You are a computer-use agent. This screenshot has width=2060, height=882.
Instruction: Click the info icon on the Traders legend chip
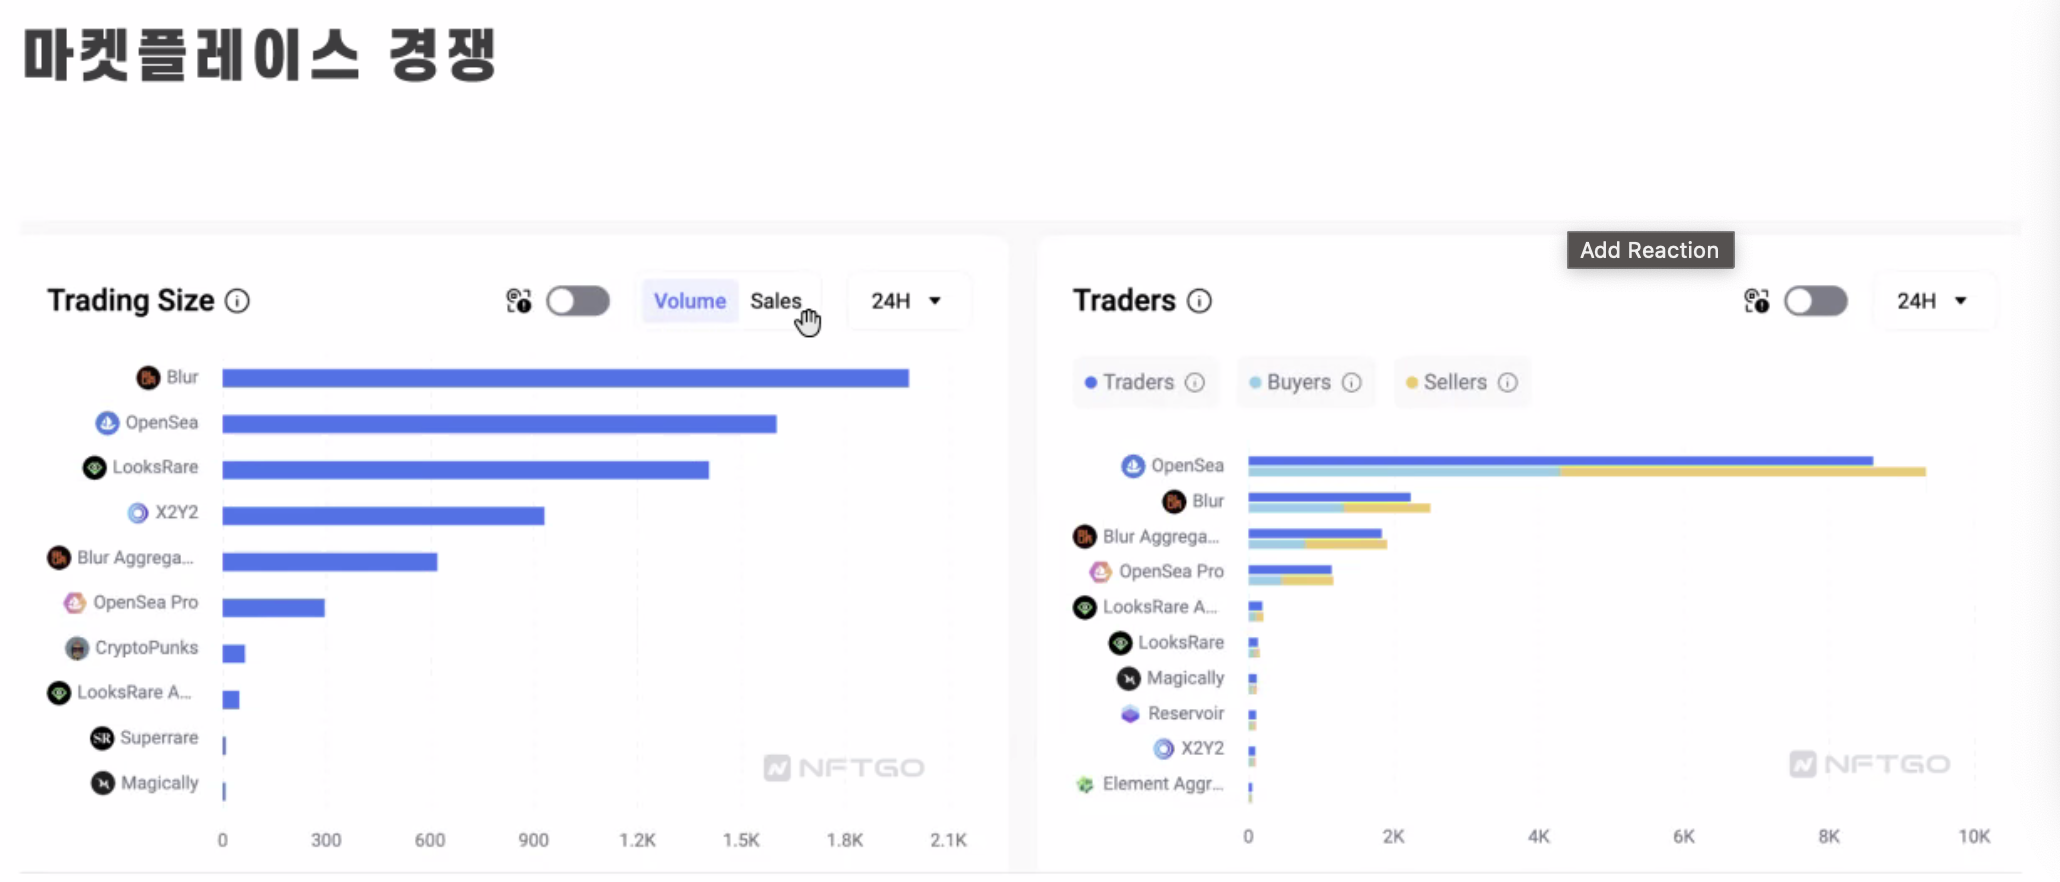(x=1195, y=383)
